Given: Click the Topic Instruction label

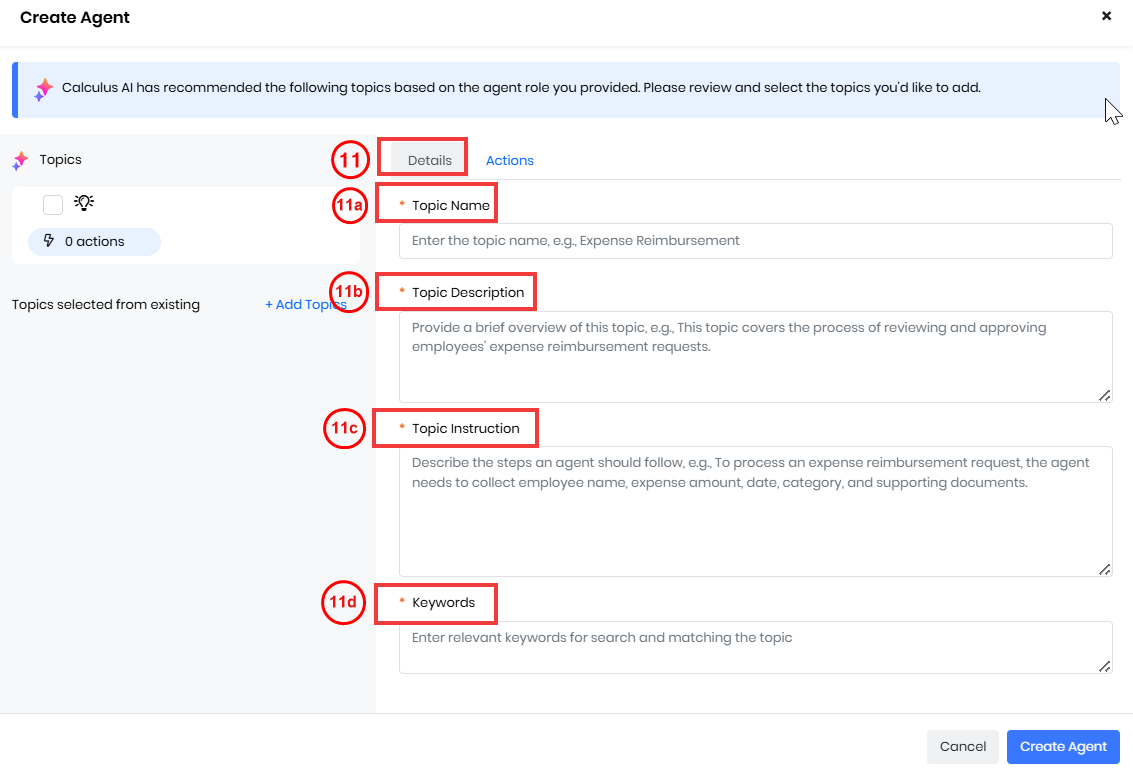Looking at the screenshot, I should 465,428.
